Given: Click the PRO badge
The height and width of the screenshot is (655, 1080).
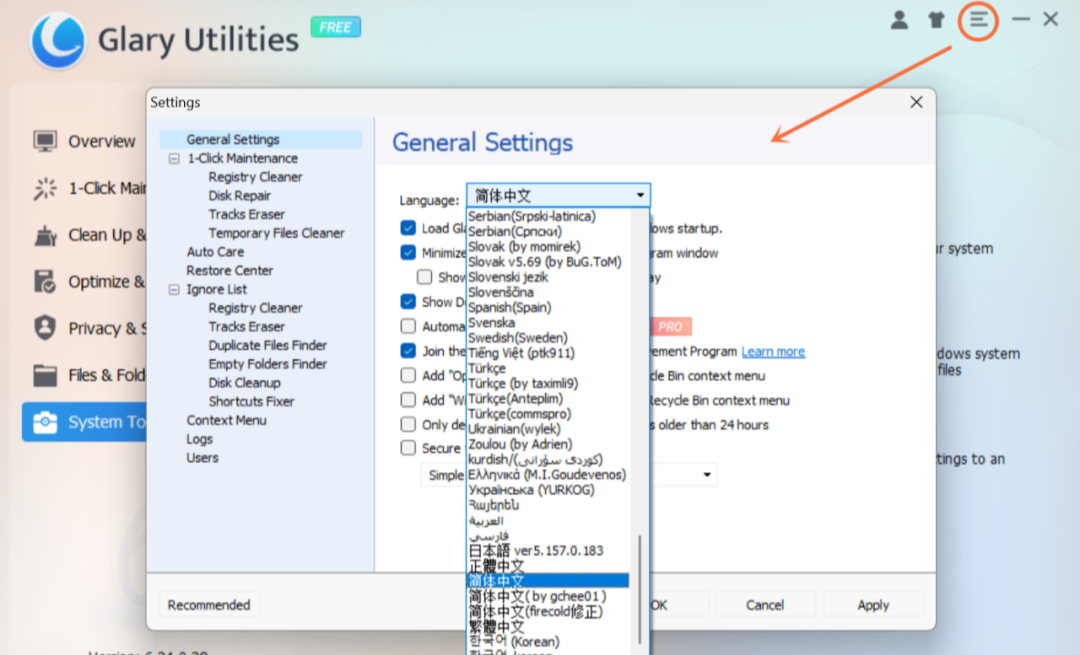Looking at the screenshot, I should [669, 326].
